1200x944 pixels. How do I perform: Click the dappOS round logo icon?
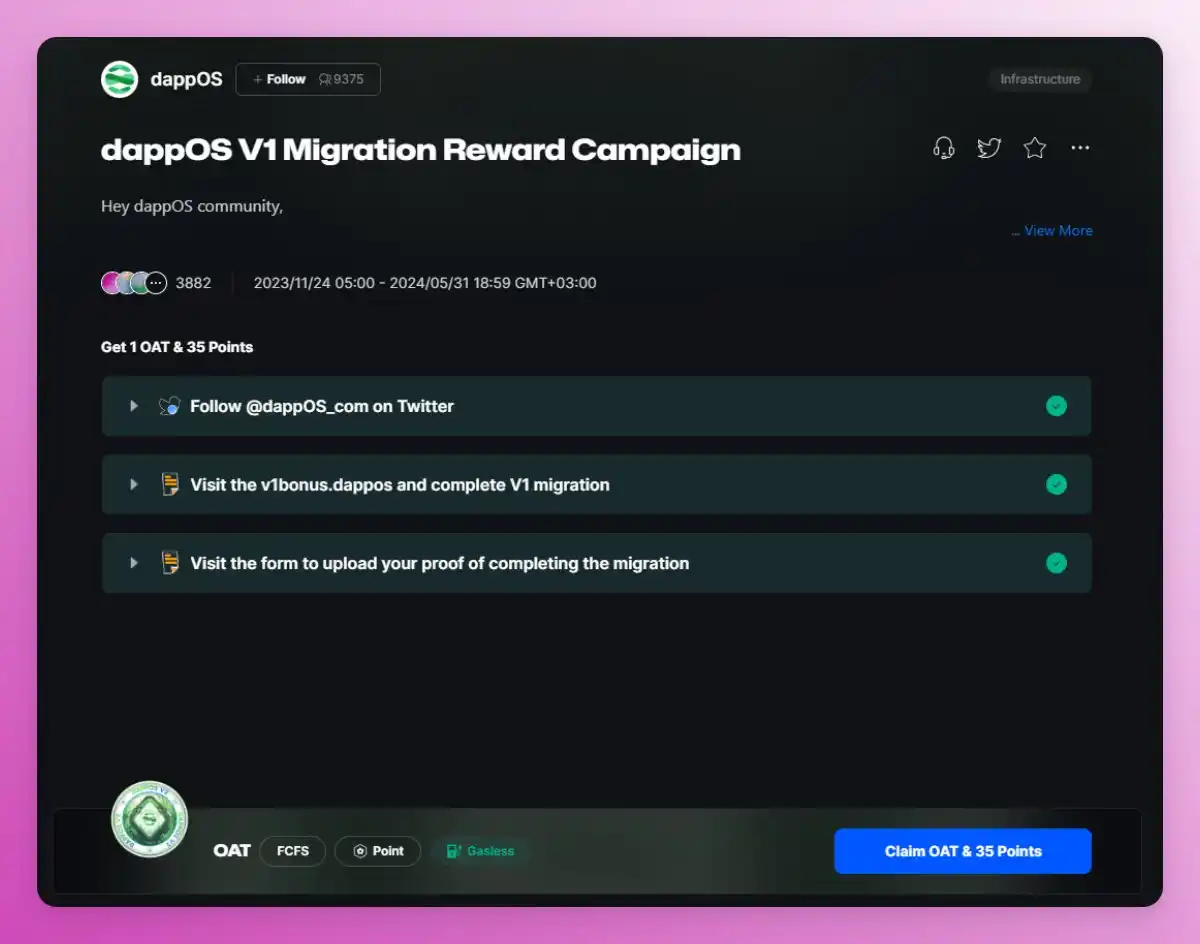click(x=119, y=79)
